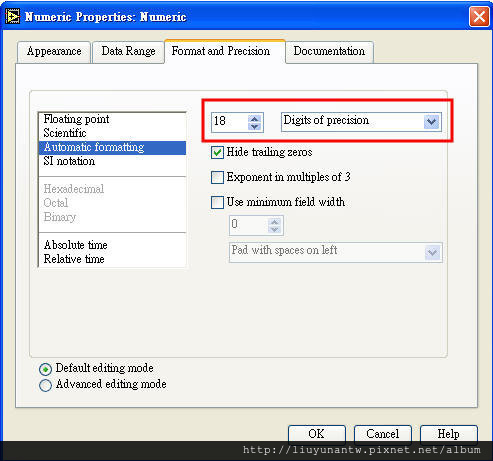The height and width of the screenshot is (461, 493).
Task: Decrement the precision digits value down arrow
Action: click(x=255, y=127)
